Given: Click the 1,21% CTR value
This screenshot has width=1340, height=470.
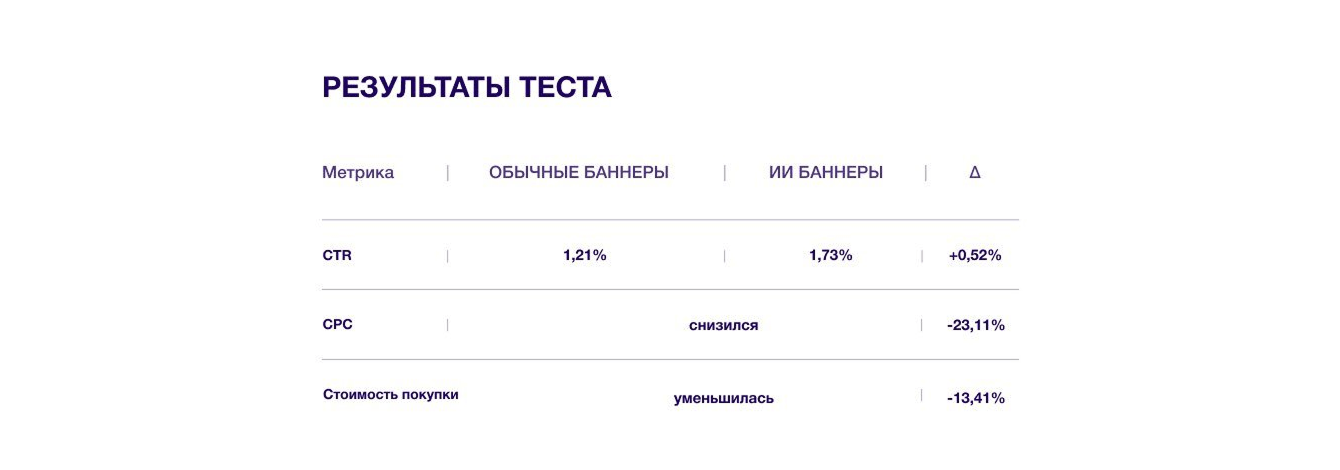Looking at the screenshot, I should point(585,255).
